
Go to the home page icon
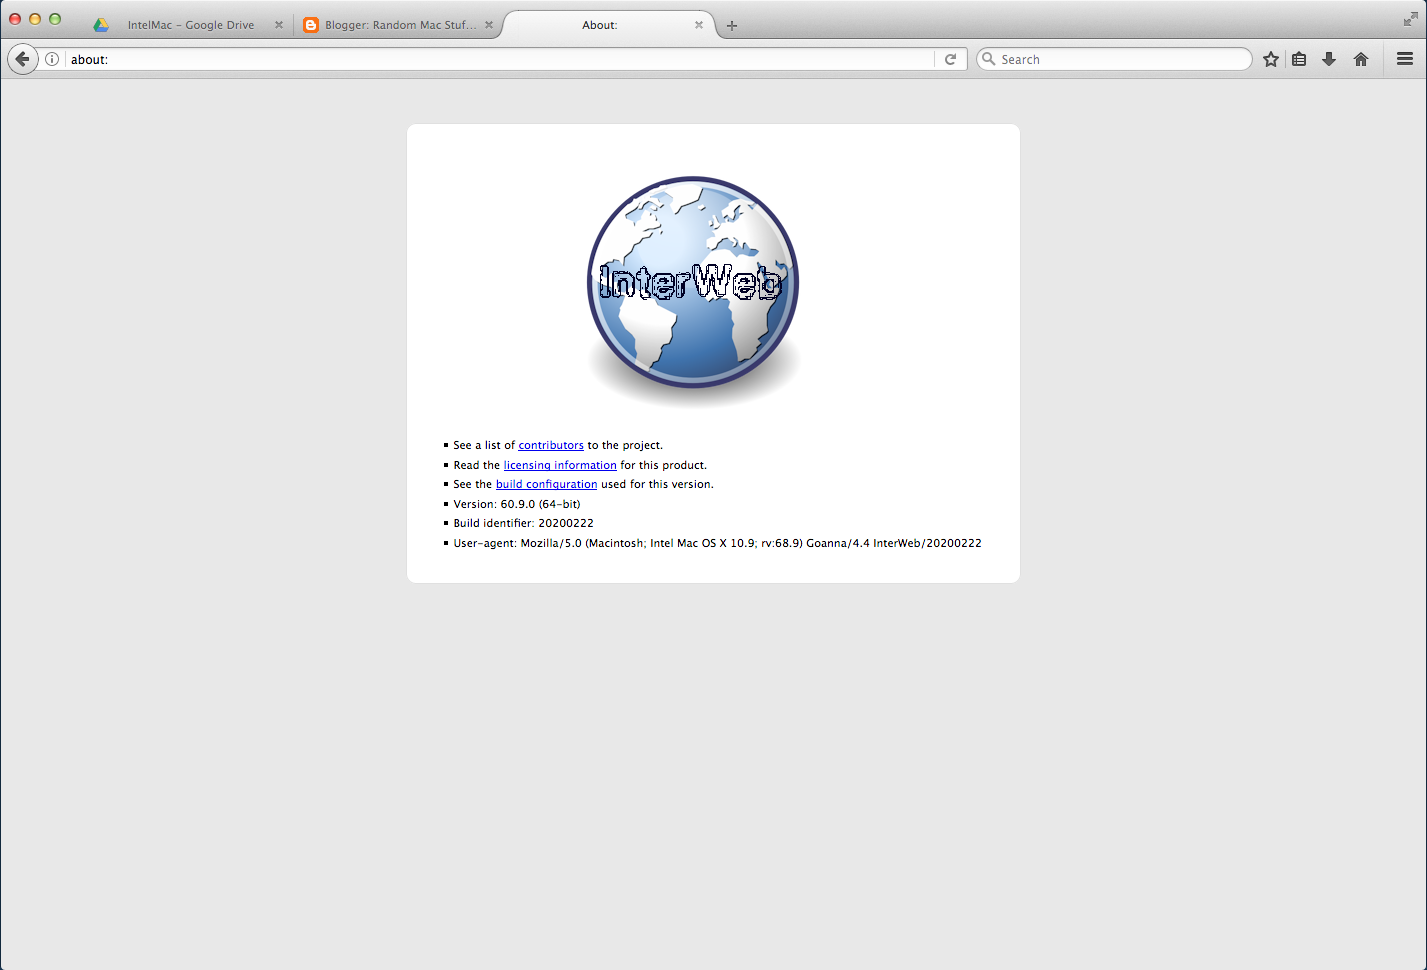tap(1361, 59)
